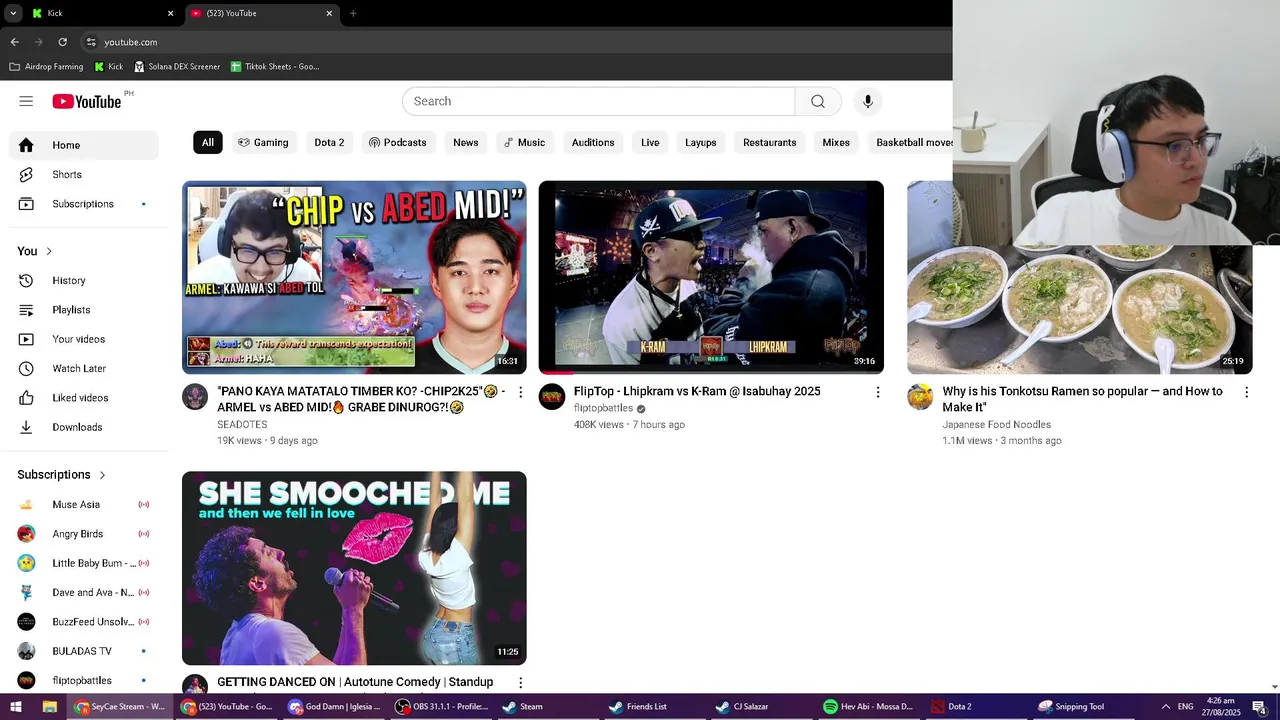1280x720 pixels.
Task: Open BULADAS TV subscription channel
Action: pos(84,651)
